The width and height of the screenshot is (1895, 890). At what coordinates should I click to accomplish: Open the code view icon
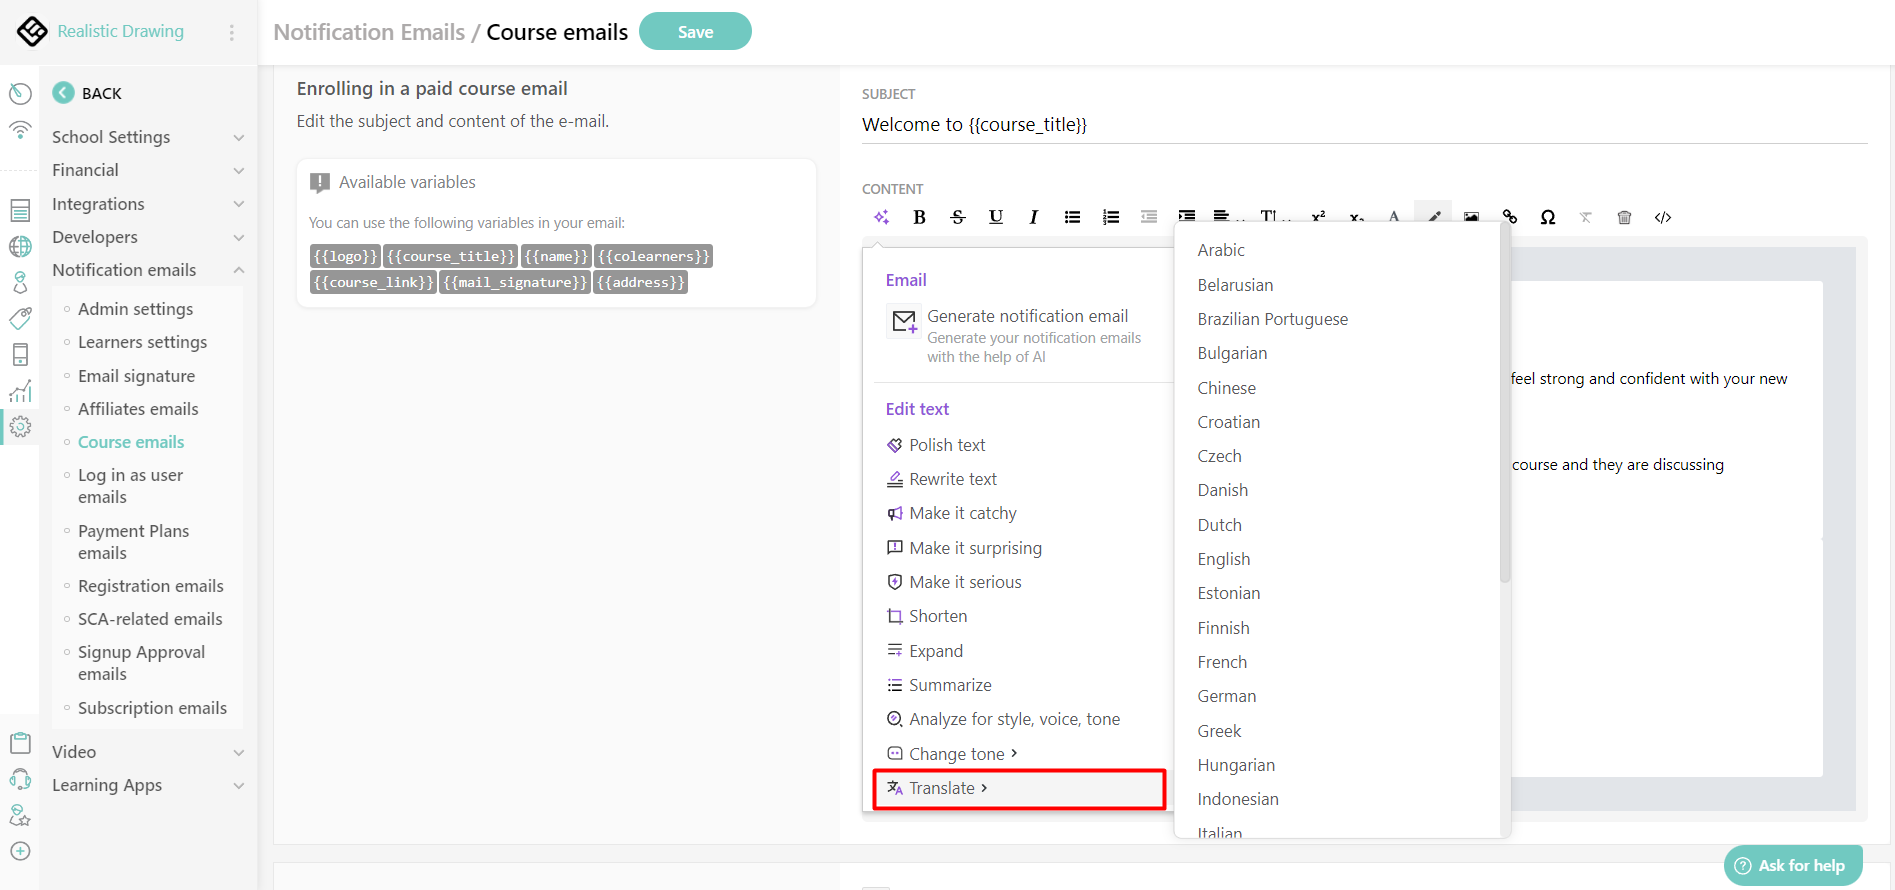[x=1662, y=217]
